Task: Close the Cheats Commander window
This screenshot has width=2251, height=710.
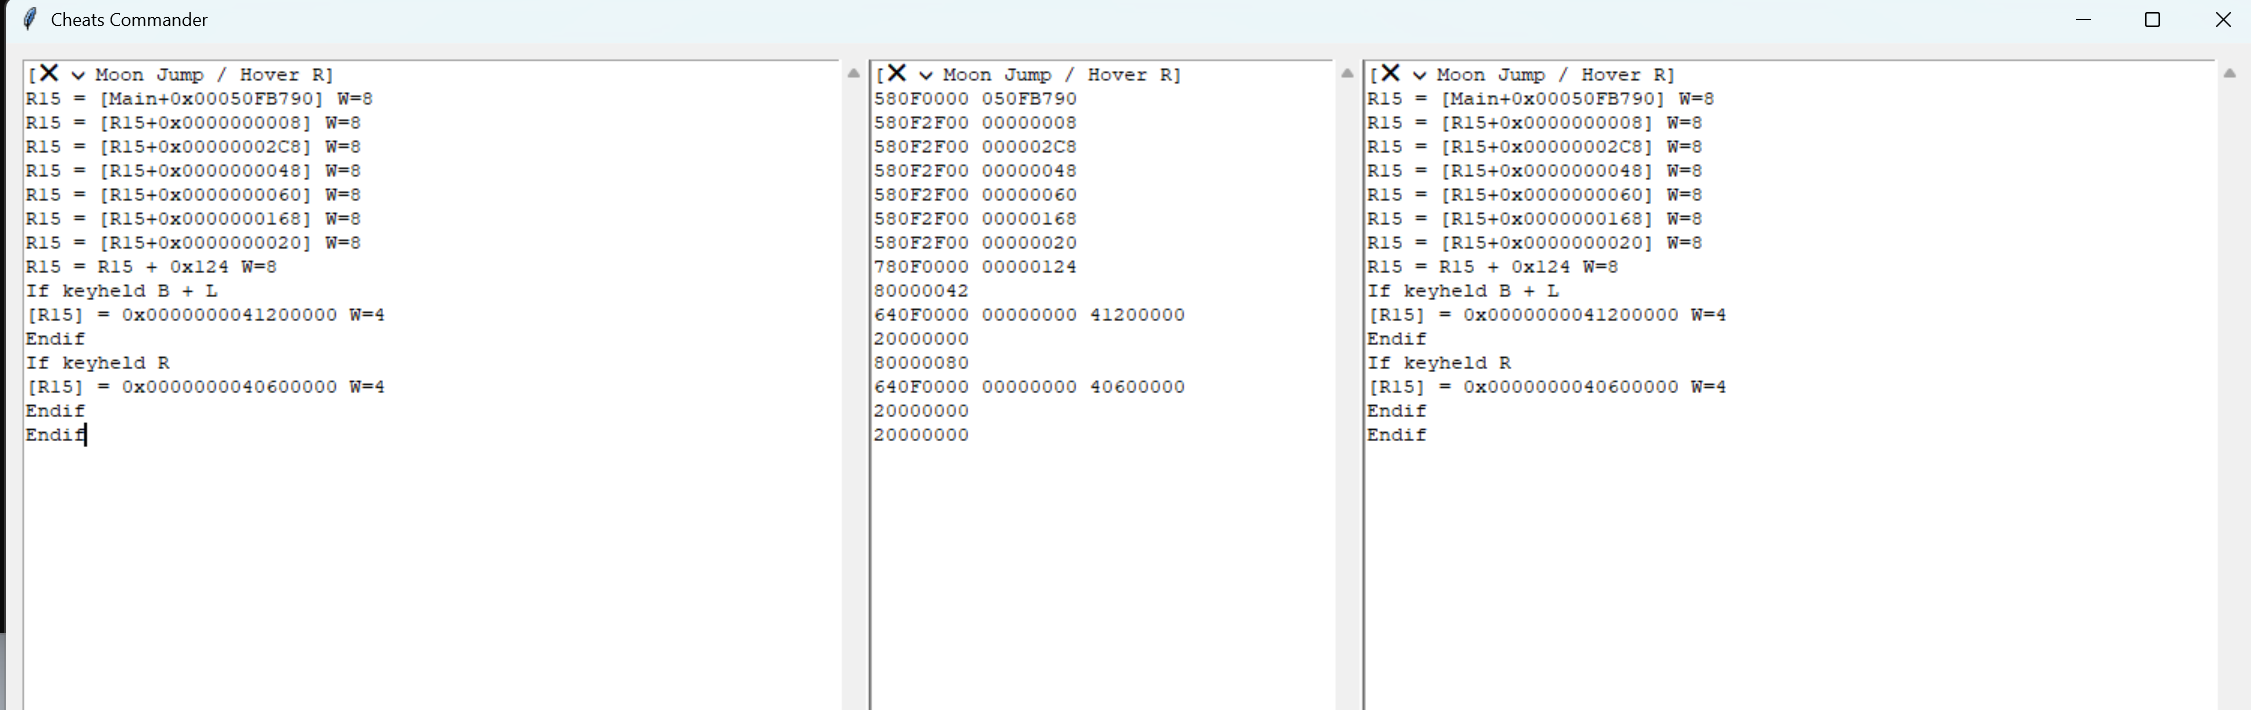Action: pyautogui.click(x=2222, y=19)
